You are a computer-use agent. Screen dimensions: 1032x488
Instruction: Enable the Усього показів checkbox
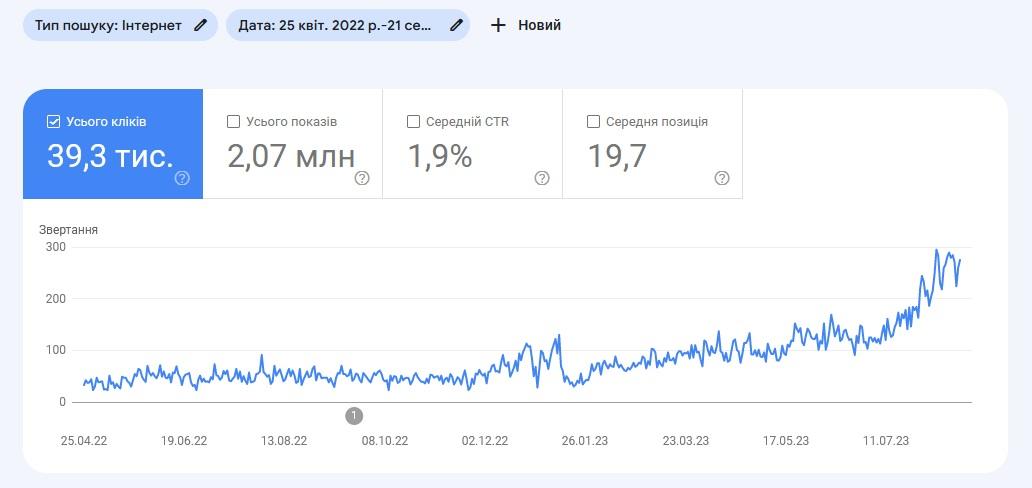coord(233,122)
